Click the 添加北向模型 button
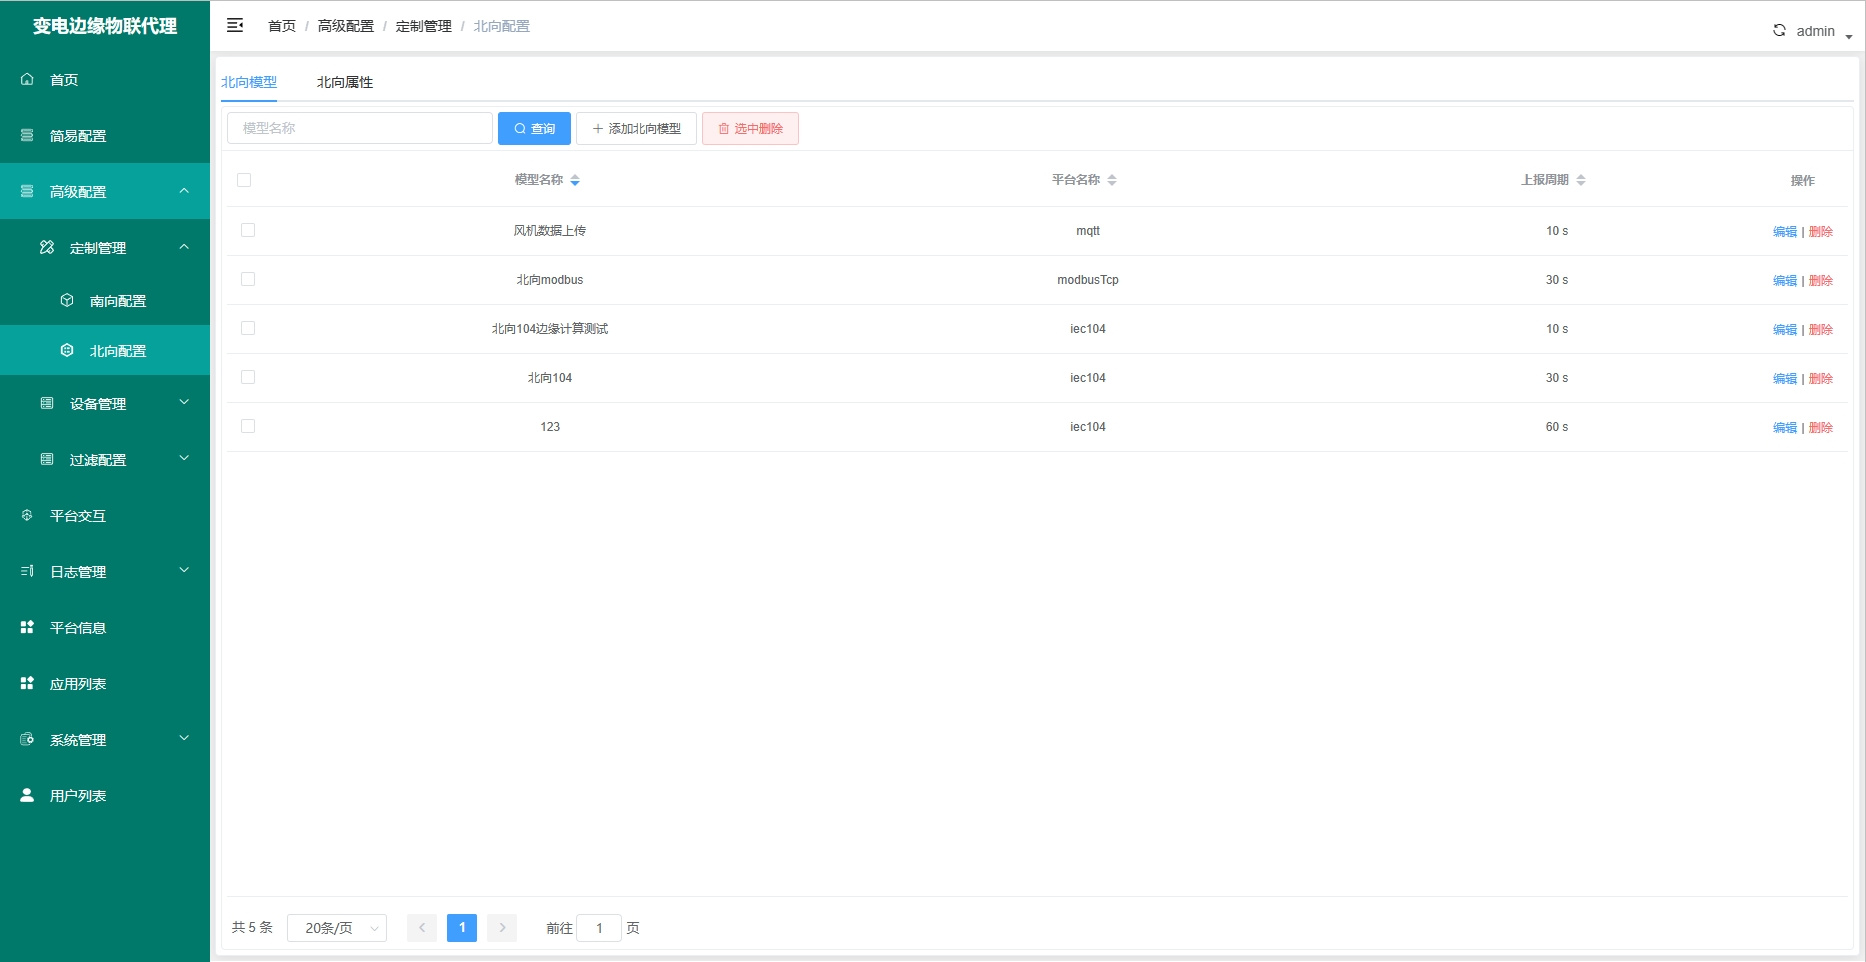1866x962 pixels. [x=636, y=129]
